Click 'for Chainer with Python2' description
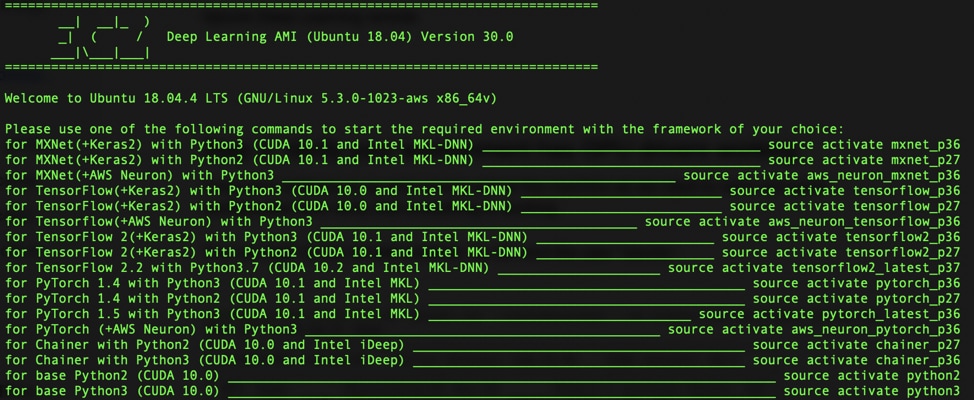This screenshot has height=400, width=974. pyautogui.click(x=204, y=345)
